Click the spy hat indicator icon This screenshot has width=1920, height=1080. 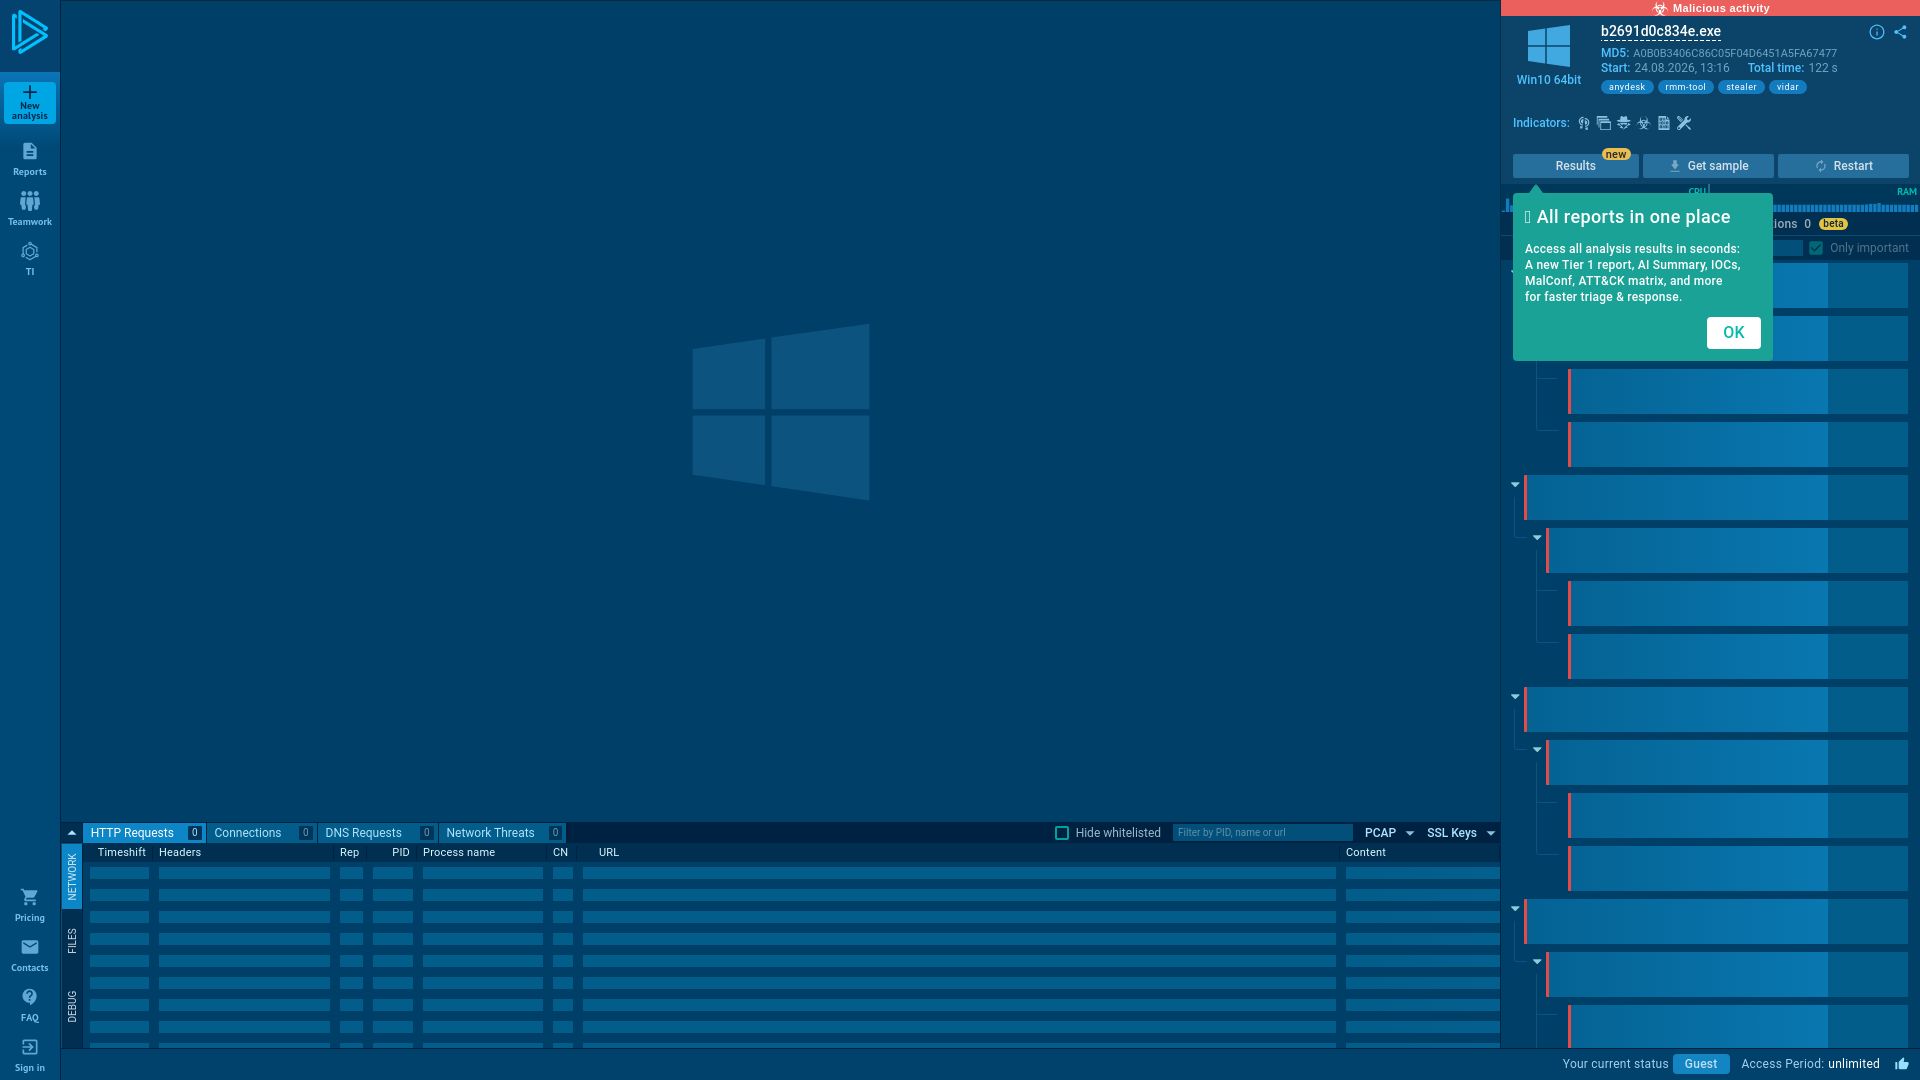point(1624,123)
